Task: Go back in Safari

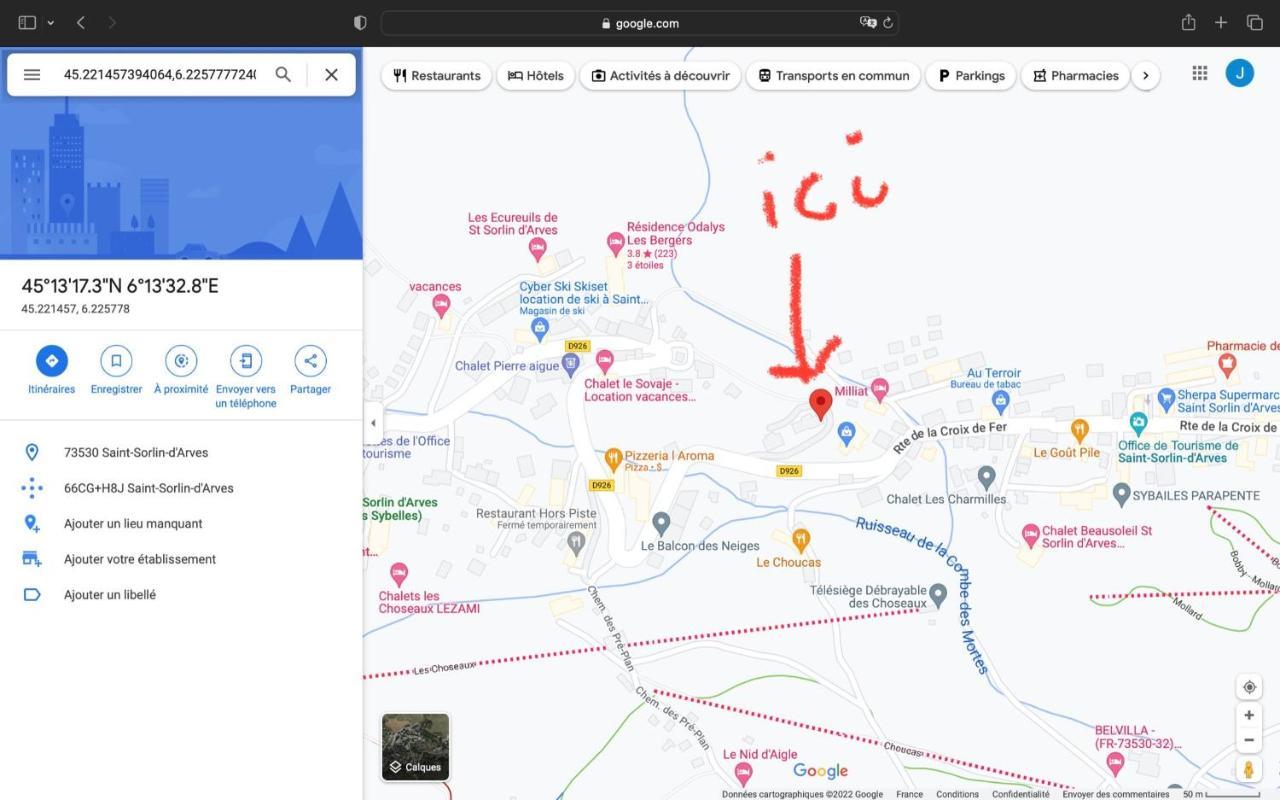Action: point(81,22)
